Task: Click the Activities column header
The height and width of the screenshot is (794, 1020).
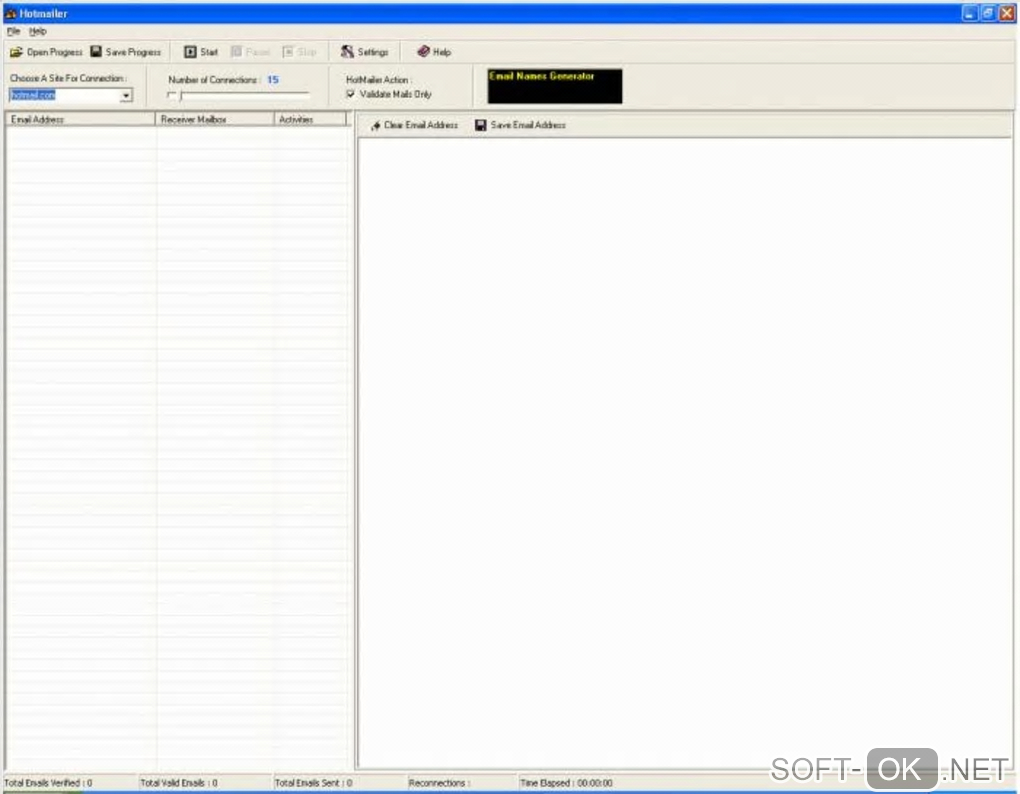Action: click(310, 119)
